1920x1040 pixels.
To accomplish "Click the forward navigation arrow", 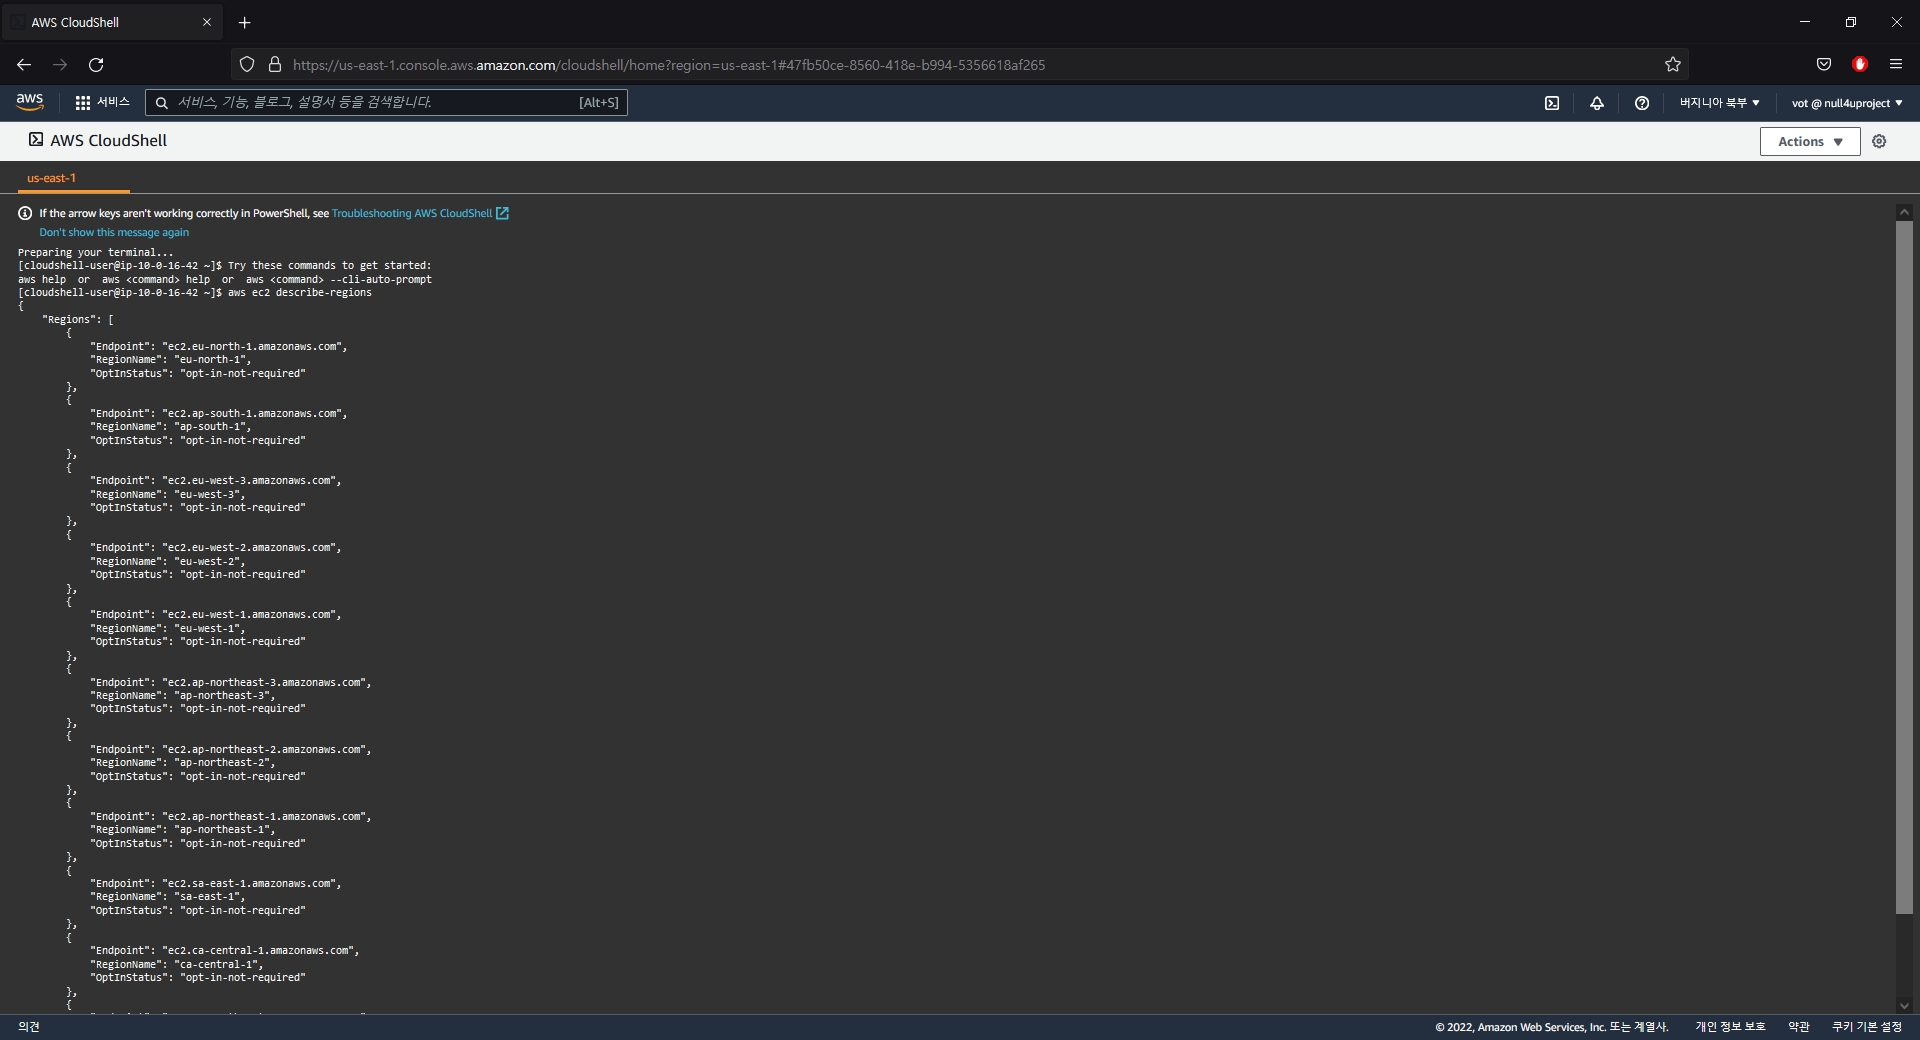I will coord(60,65).
